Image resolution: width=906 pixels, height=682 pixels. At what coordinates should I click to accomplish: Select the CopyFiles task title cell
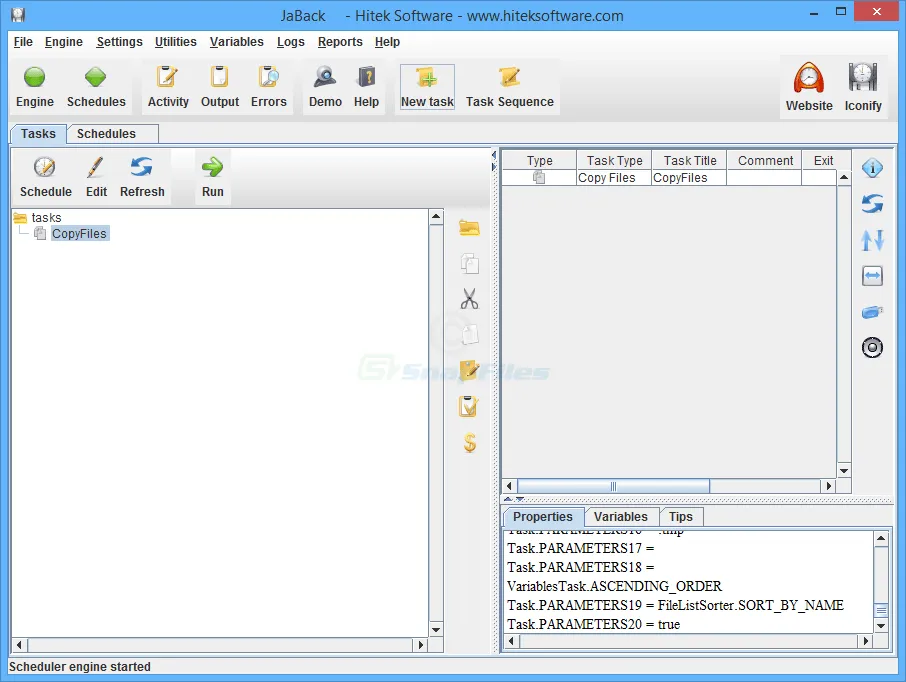pos(689,177)
